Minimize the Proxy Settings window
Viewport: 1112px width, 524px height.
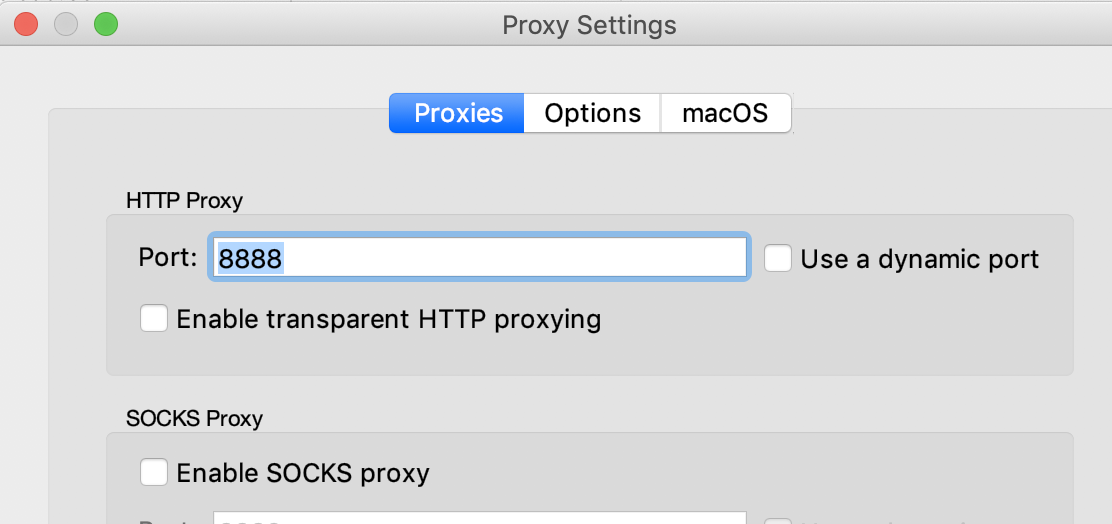66,24
